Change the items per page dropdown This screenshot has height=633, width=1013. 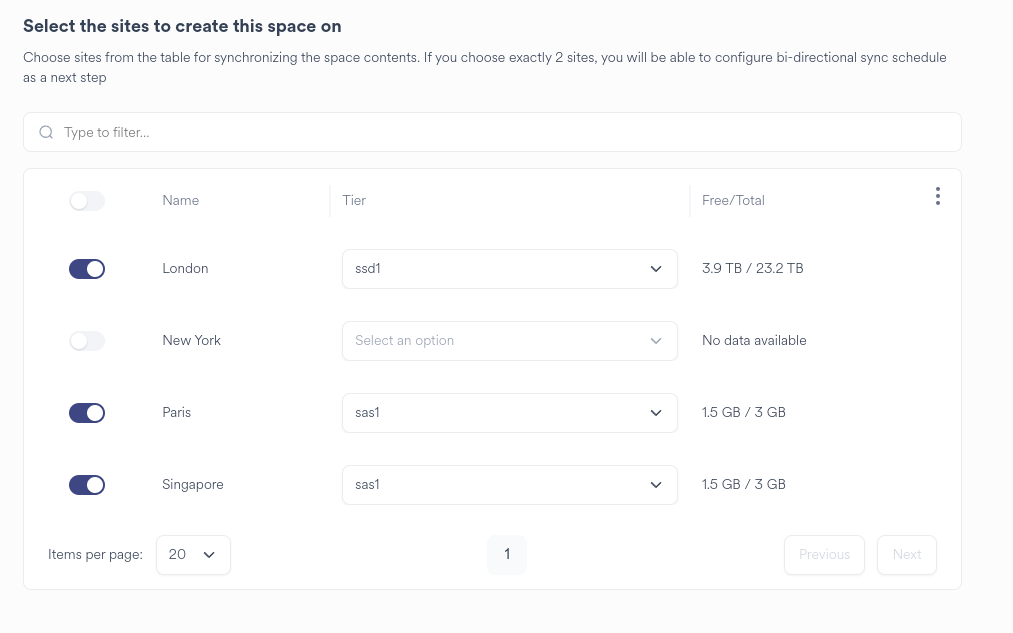pyautogui.click(x=193, y=555)
